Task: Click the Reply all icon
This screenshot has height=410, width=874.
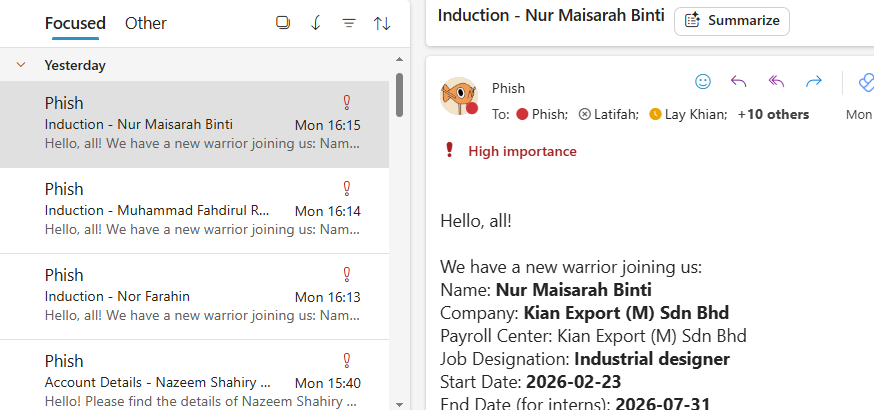Action: pos(776,82)
